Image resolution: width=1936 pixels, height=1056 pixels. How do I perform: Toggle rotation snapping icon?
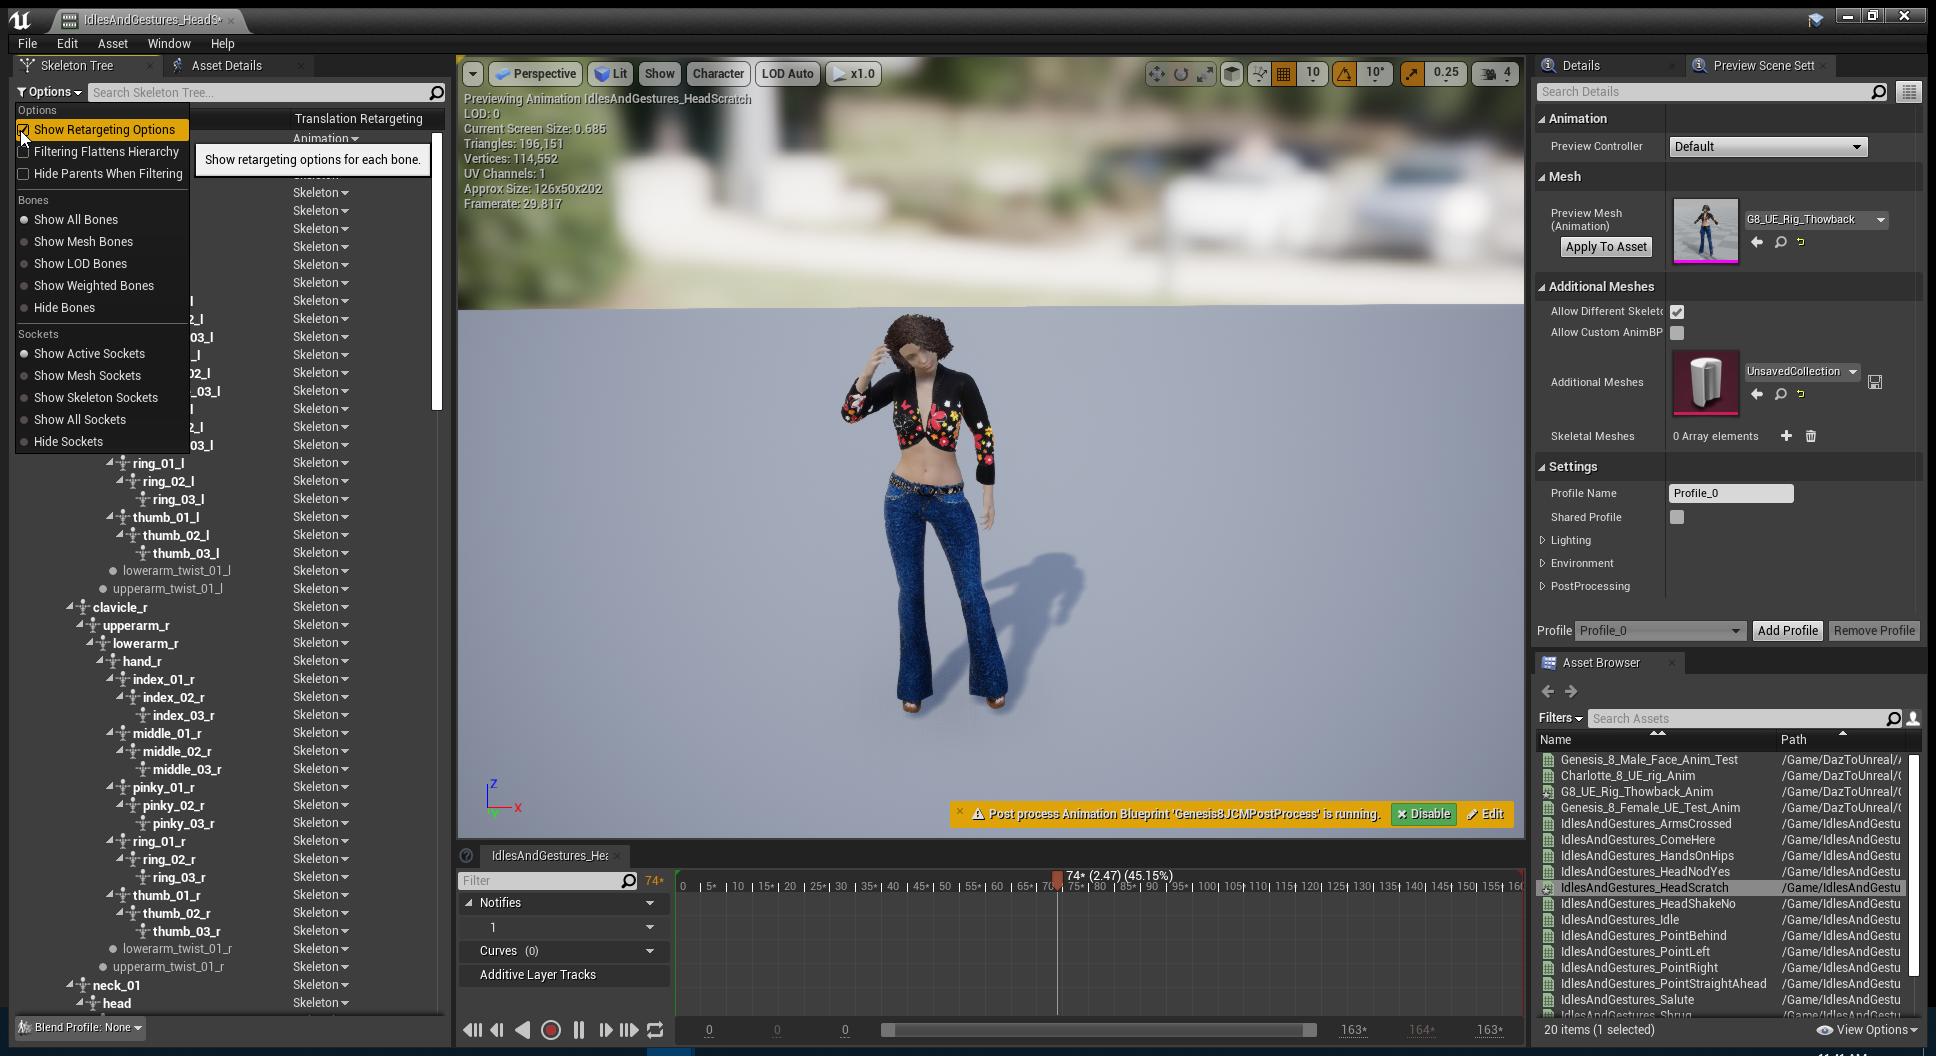click(1345, 74)
